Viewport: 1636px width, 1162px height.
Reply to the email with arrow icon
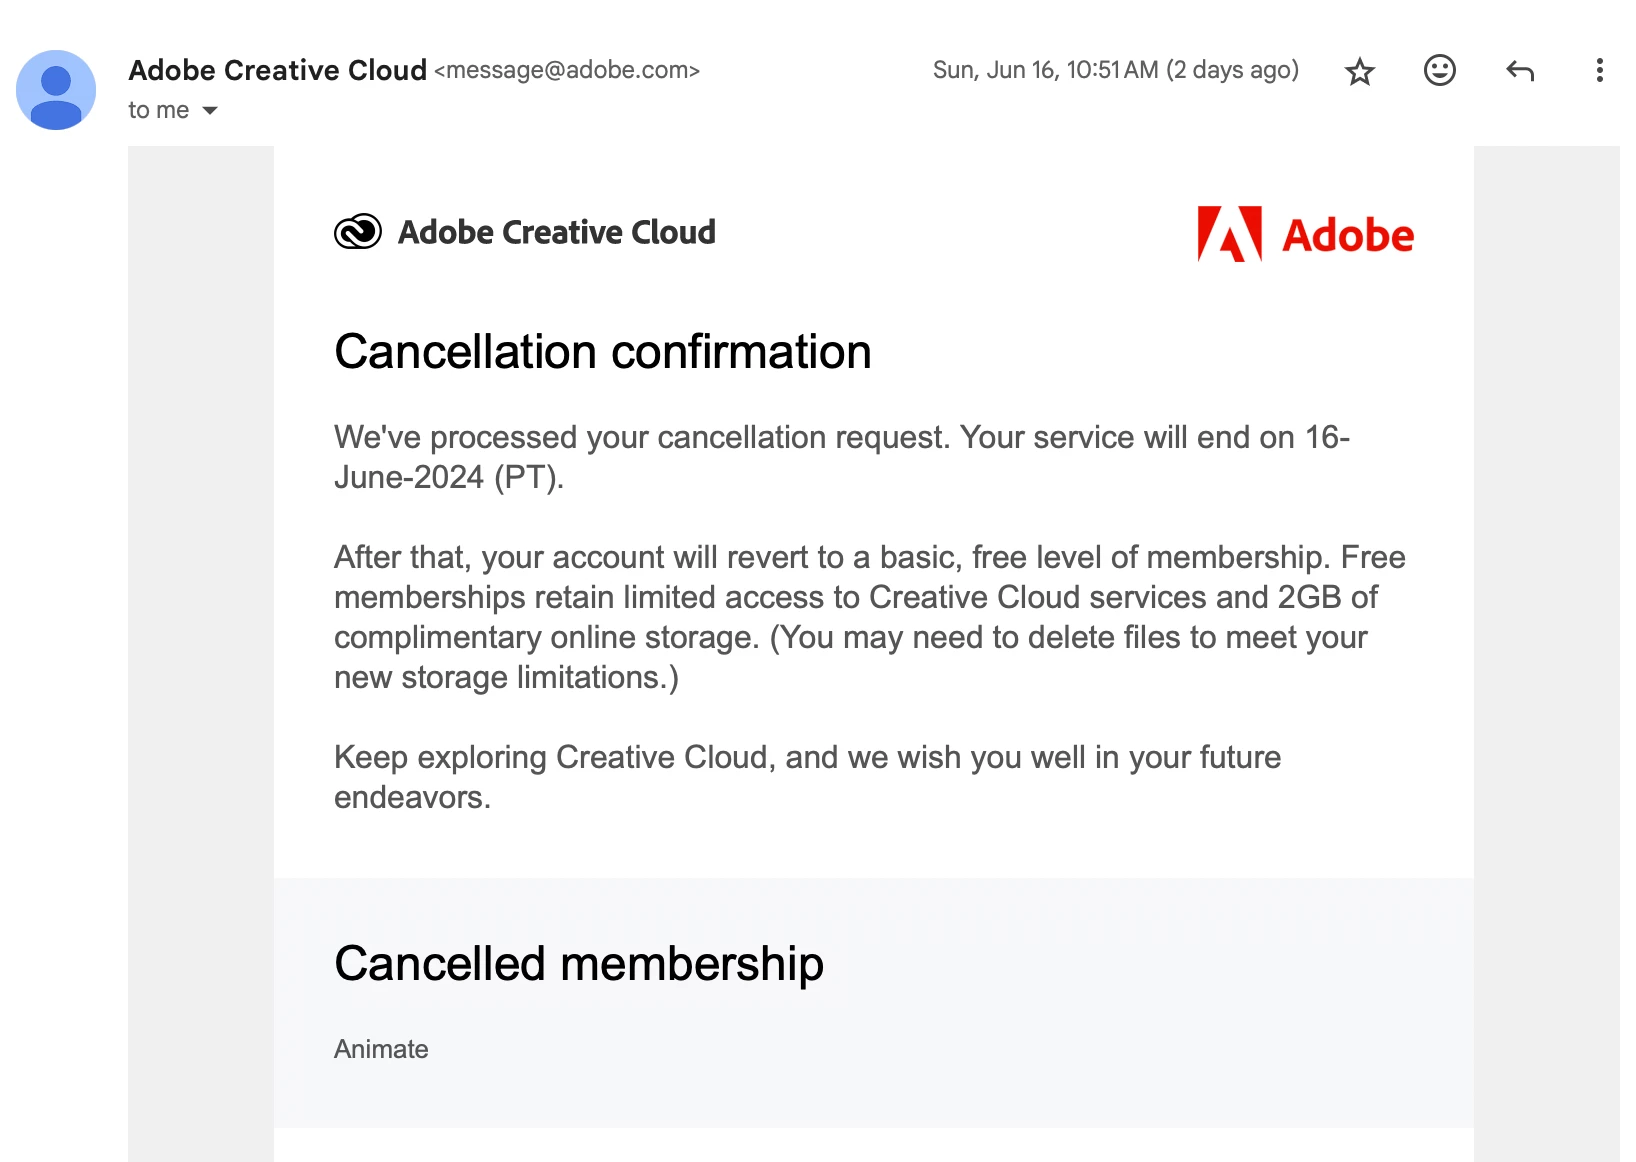[x=1519, y=70]
